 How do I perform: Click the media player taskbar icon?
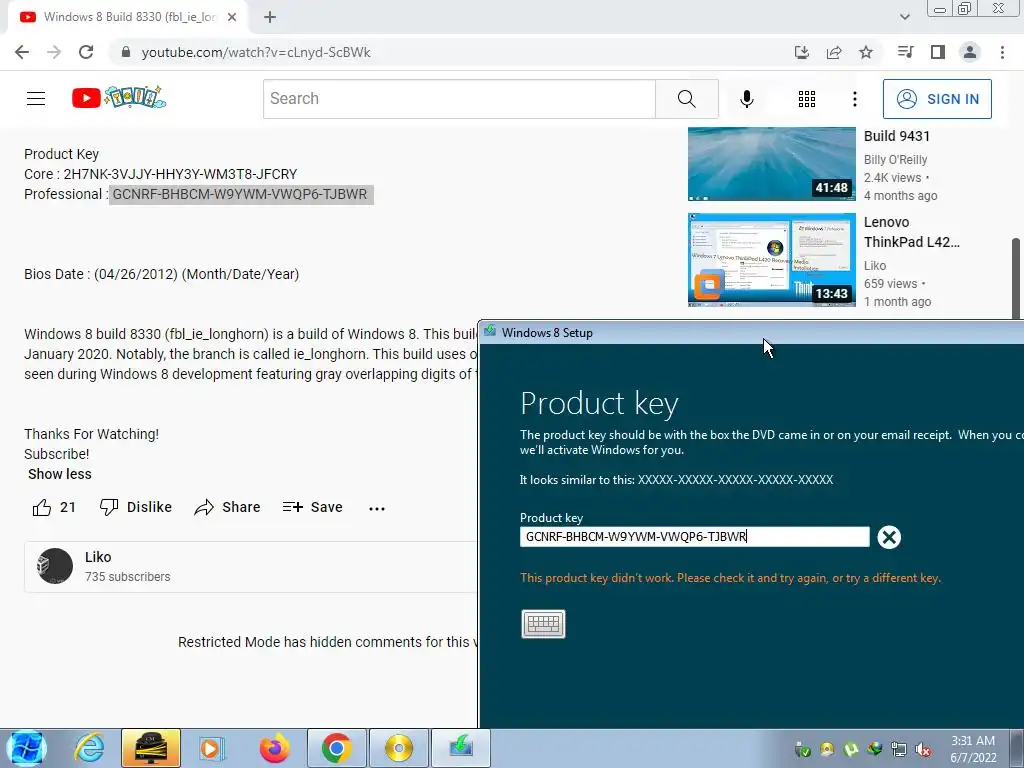point(212,748)
